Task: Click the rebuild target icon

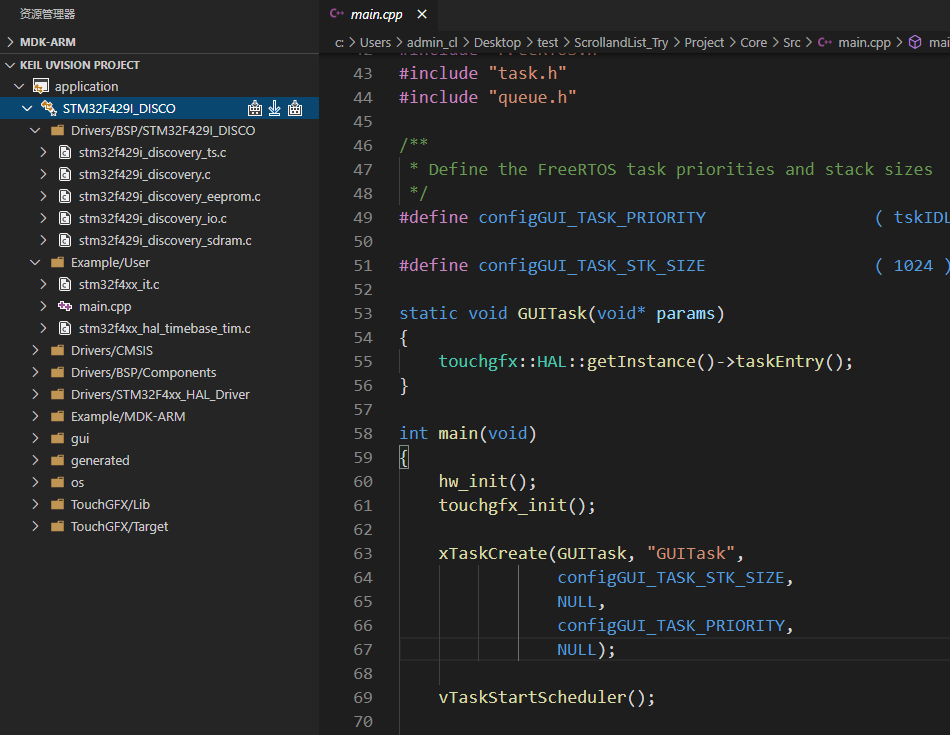Action: 295,108
